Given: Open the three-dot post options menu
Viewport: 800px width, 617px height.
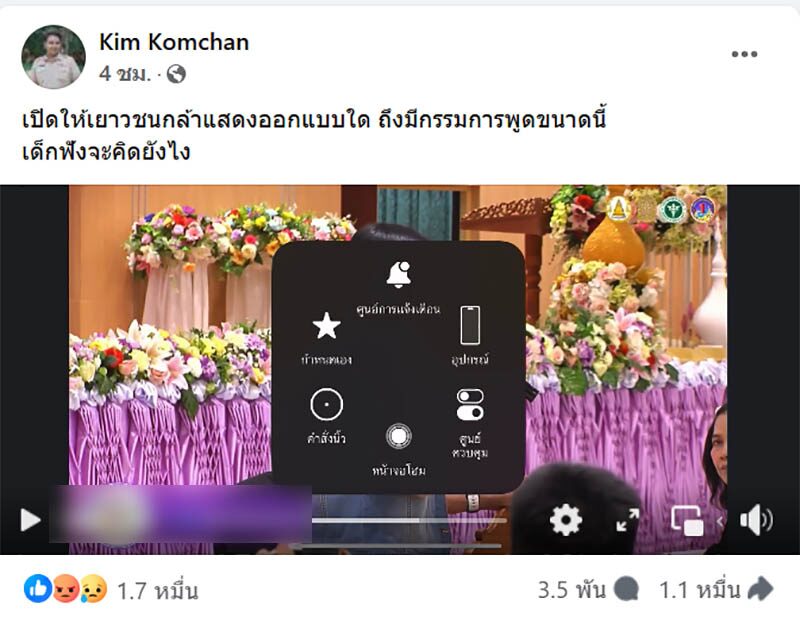Looking at the screenshot, I should point(744,54).
